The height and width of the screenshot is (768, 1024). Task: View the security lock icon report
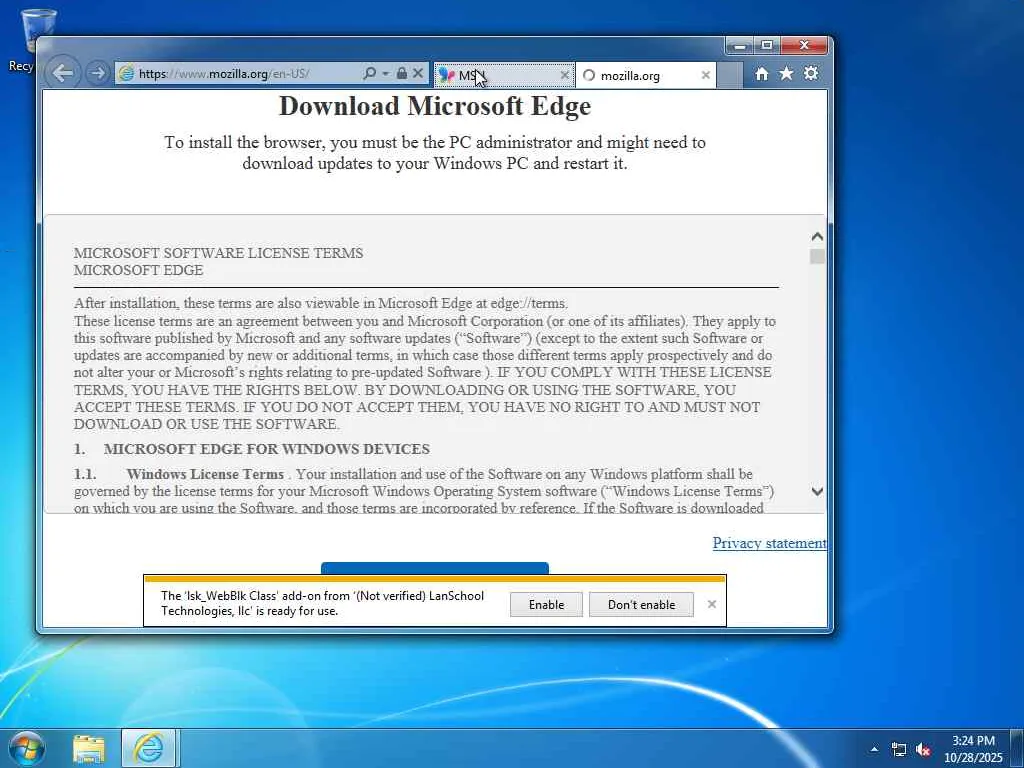click(x=402, y=73)
